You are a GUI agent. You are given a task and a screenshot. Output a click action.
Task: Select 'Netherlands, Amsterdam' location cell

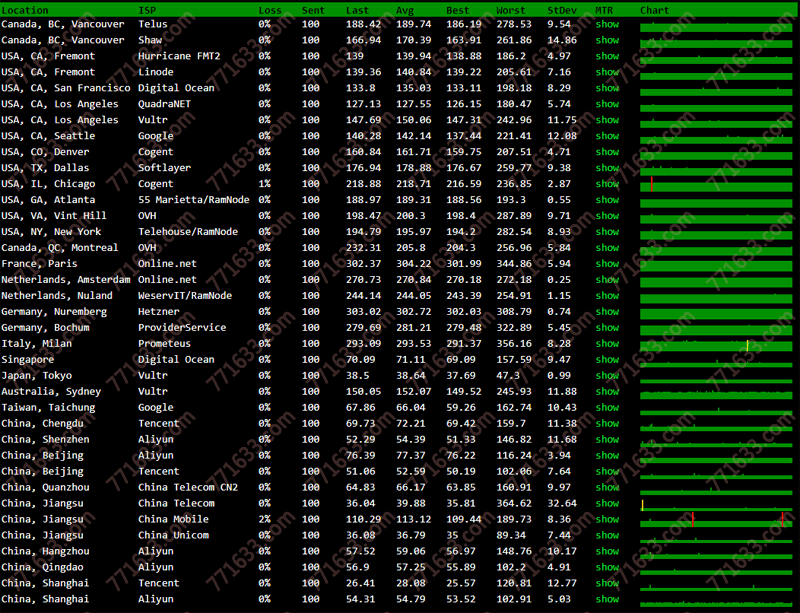coord(66,280)
